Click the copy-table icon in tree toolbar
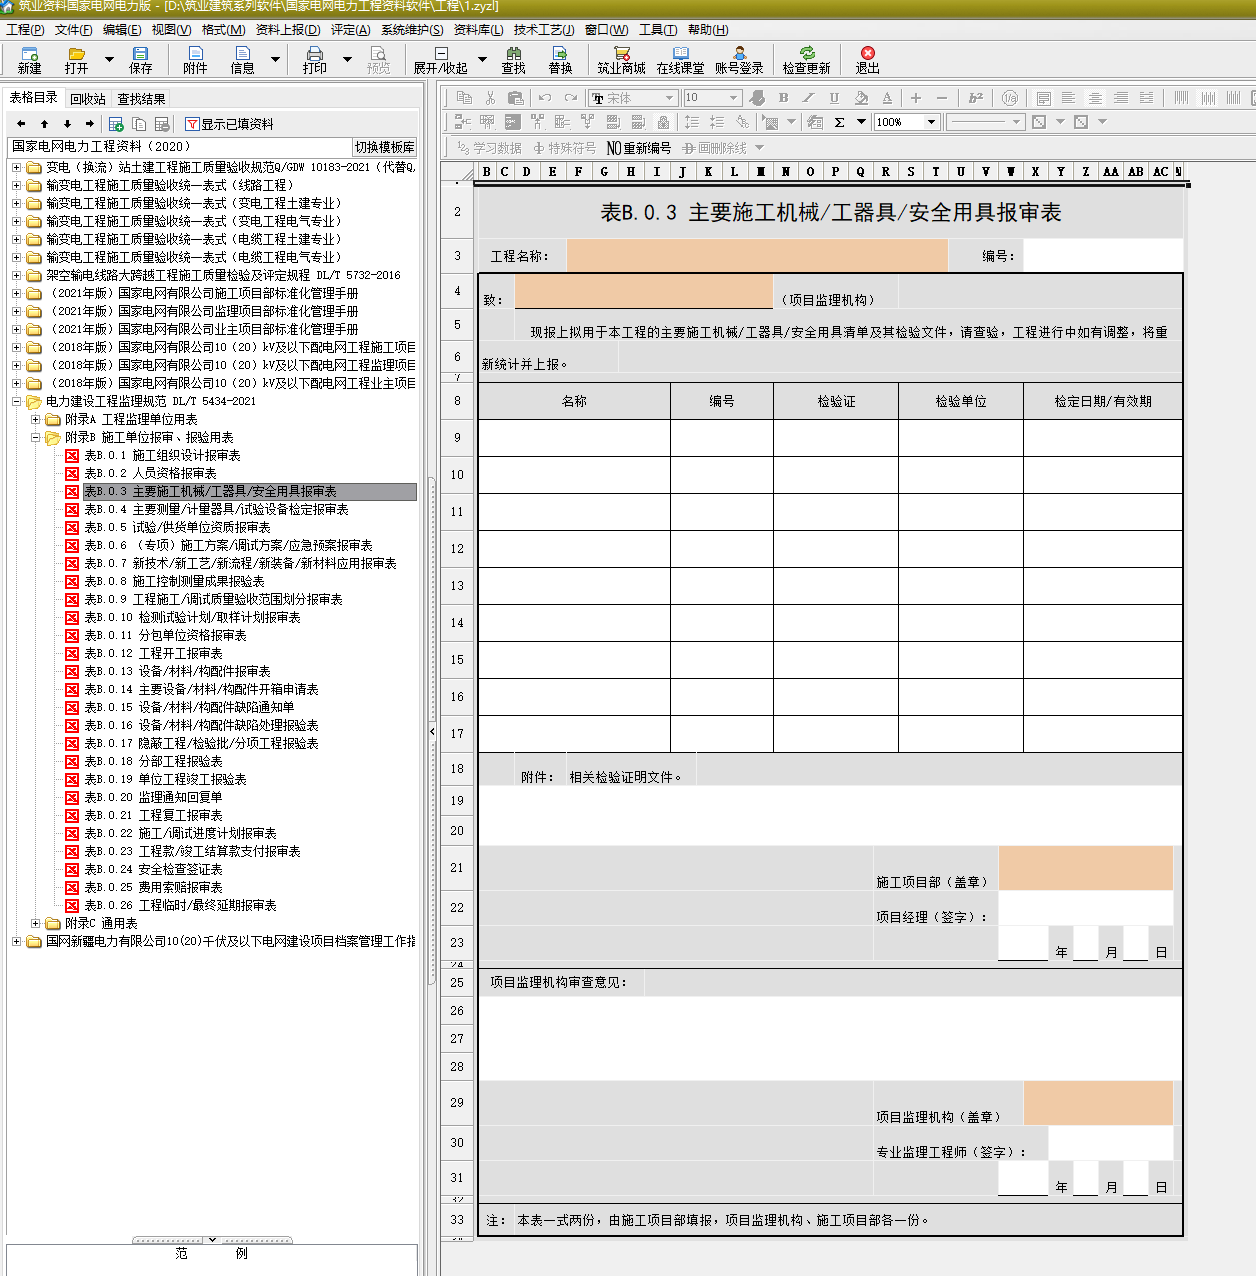 139,124
